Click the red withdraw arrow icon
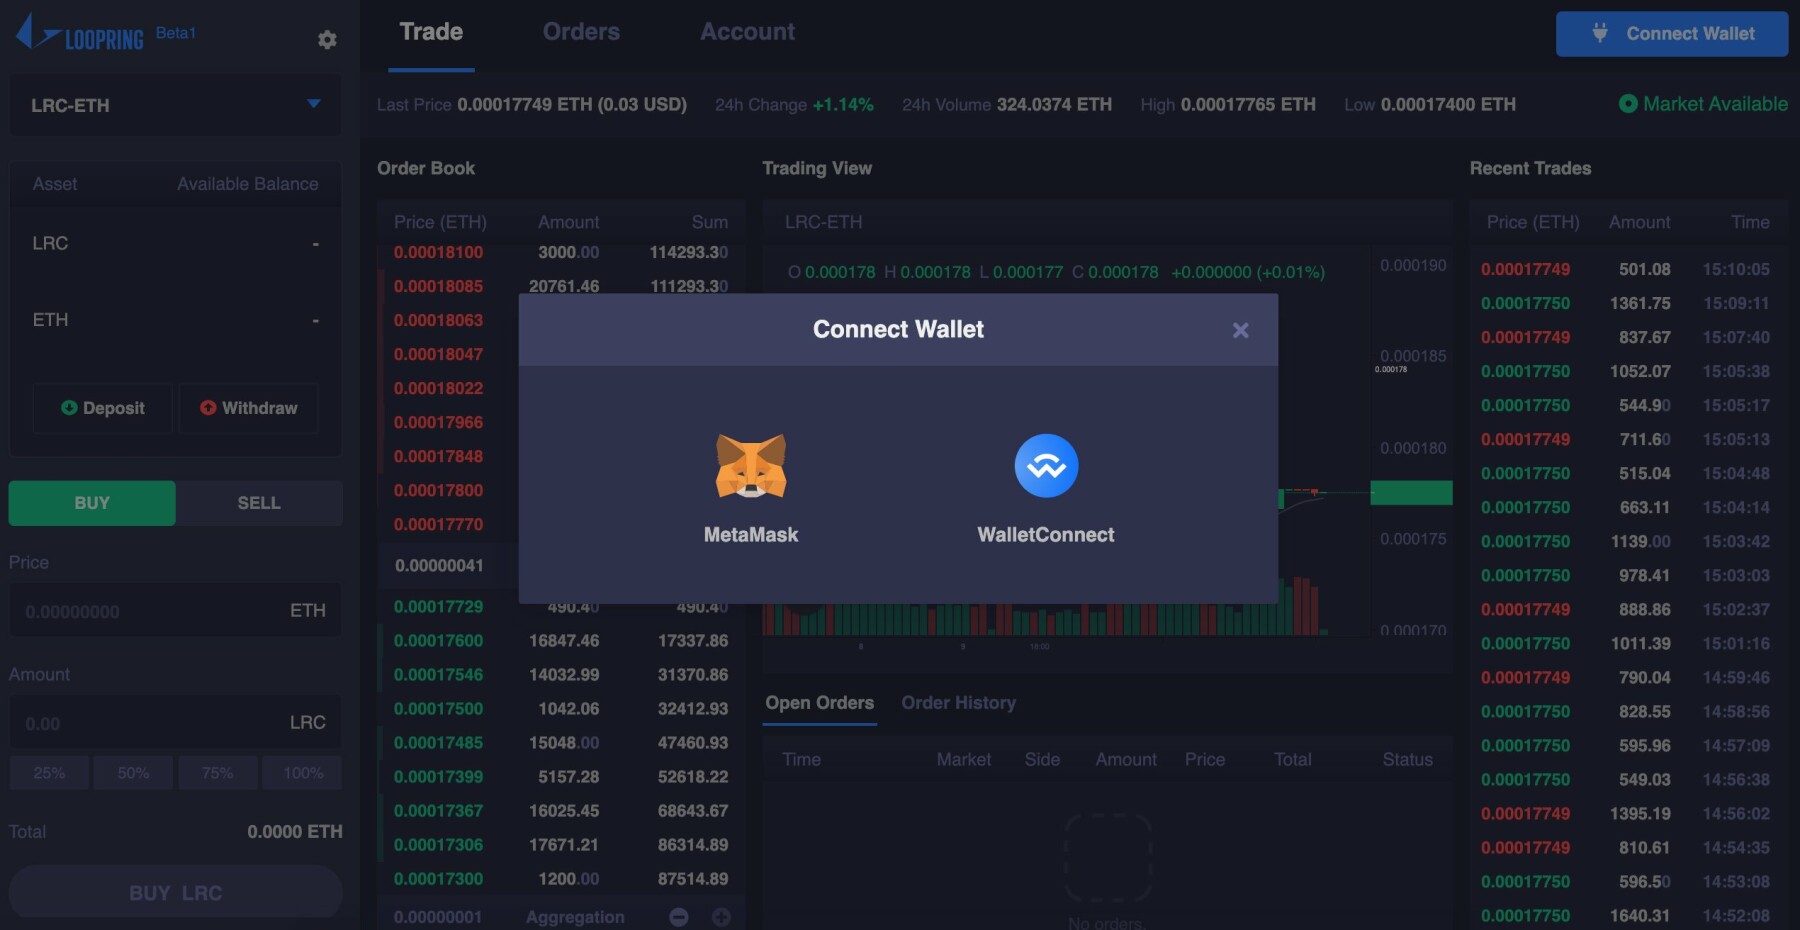 coord(210,408)
